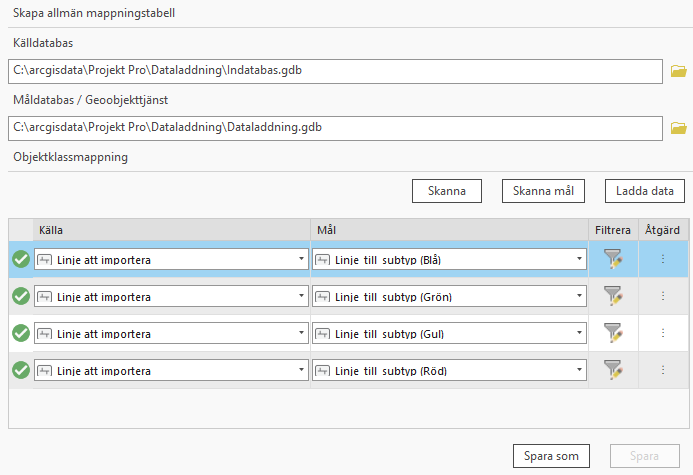This screenshot has height=475, width=693.
Task: Click the Spara som button
Action: tap(551, 456)
